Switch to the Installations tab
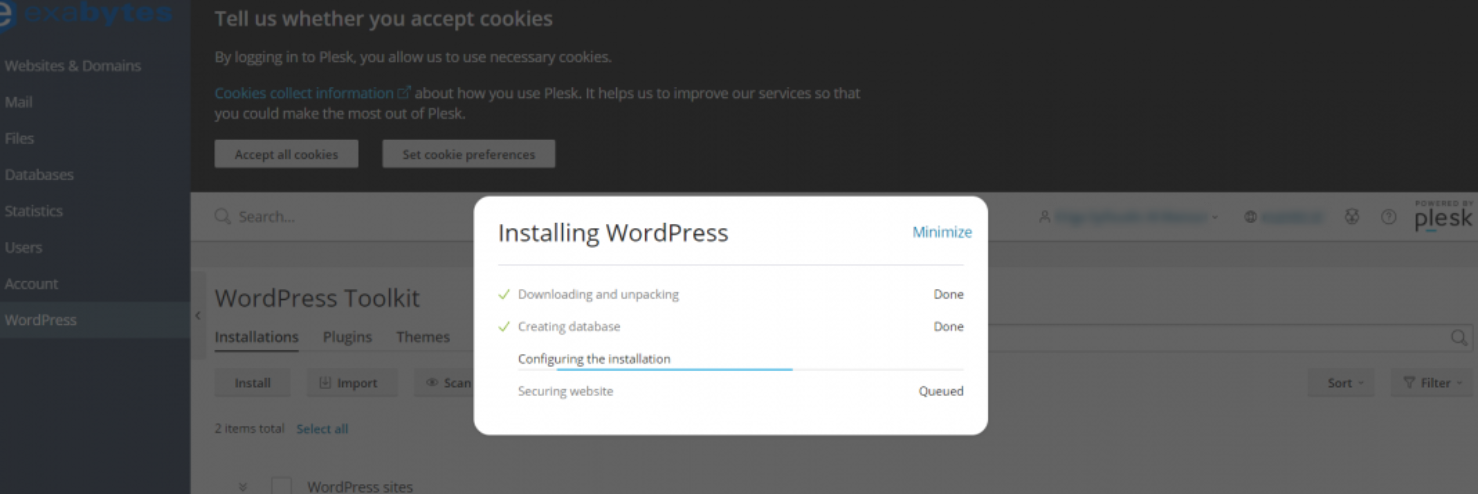1478x494 pixels. click(x=256, y=337)
